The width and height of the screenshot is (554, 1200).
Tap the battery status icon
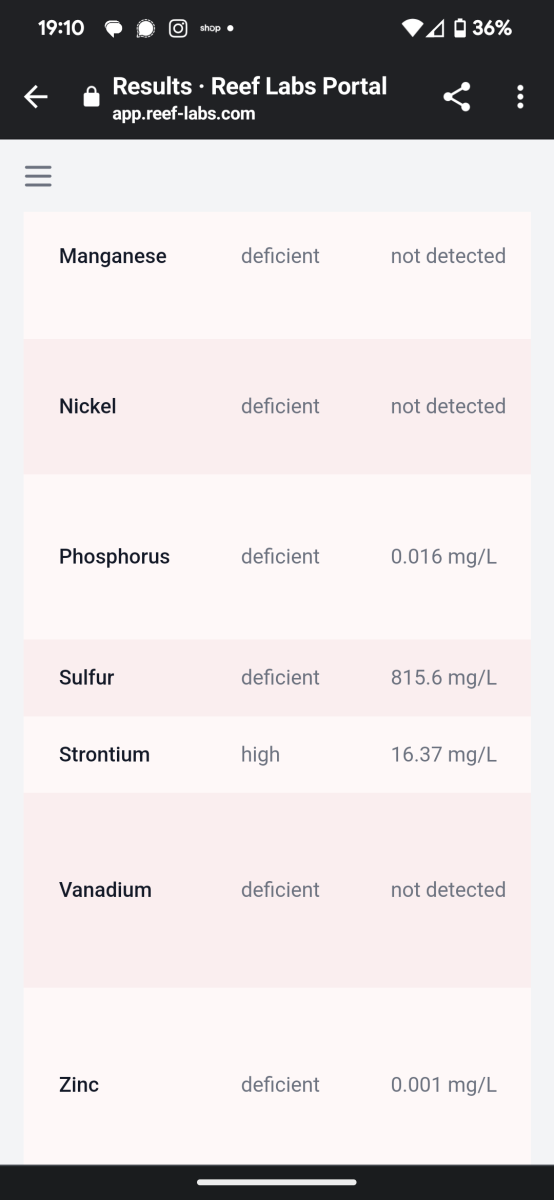click(460, 28)
